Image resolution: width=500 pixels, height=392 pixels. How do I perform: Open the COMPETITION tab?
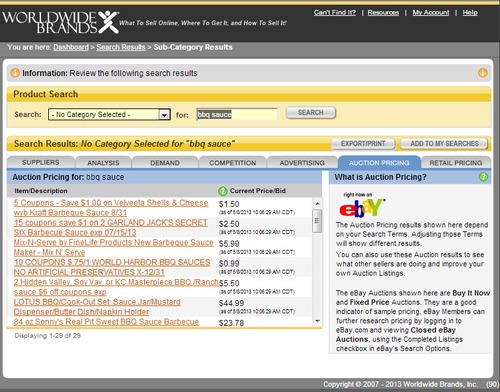click(233, 163)
